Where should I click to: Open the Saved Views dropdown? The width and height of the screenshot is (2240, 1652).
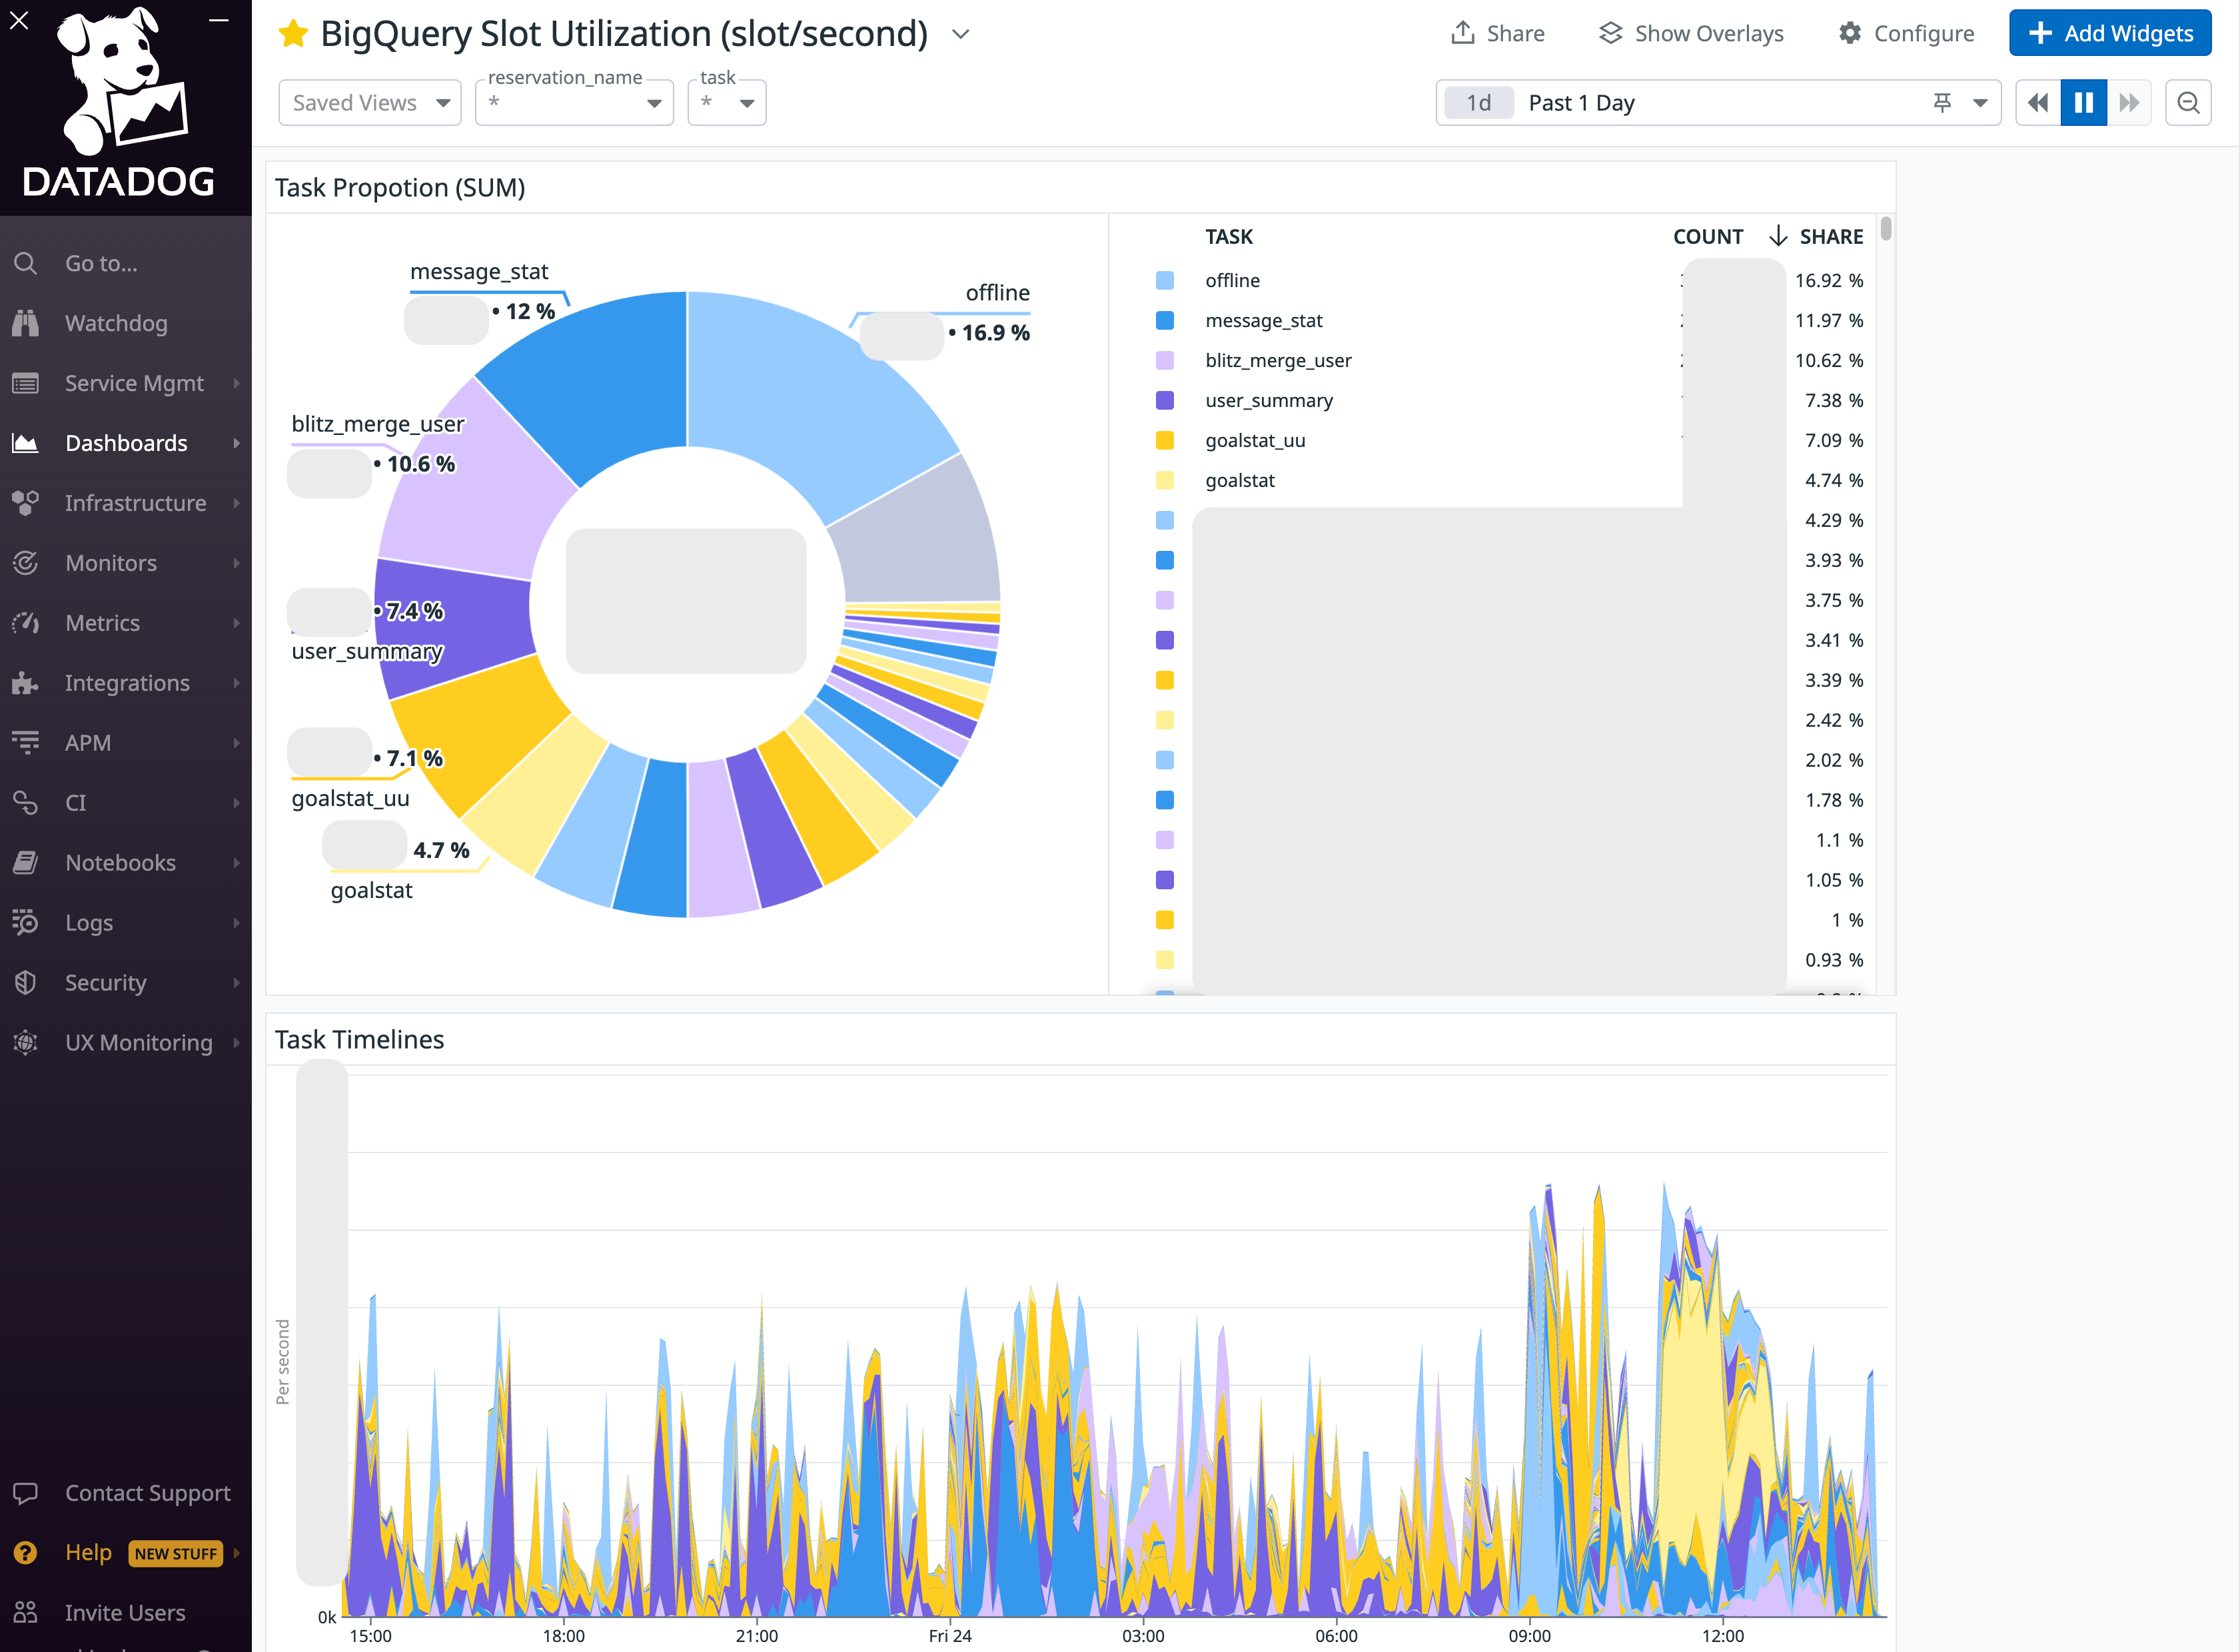tap(370, 103)
